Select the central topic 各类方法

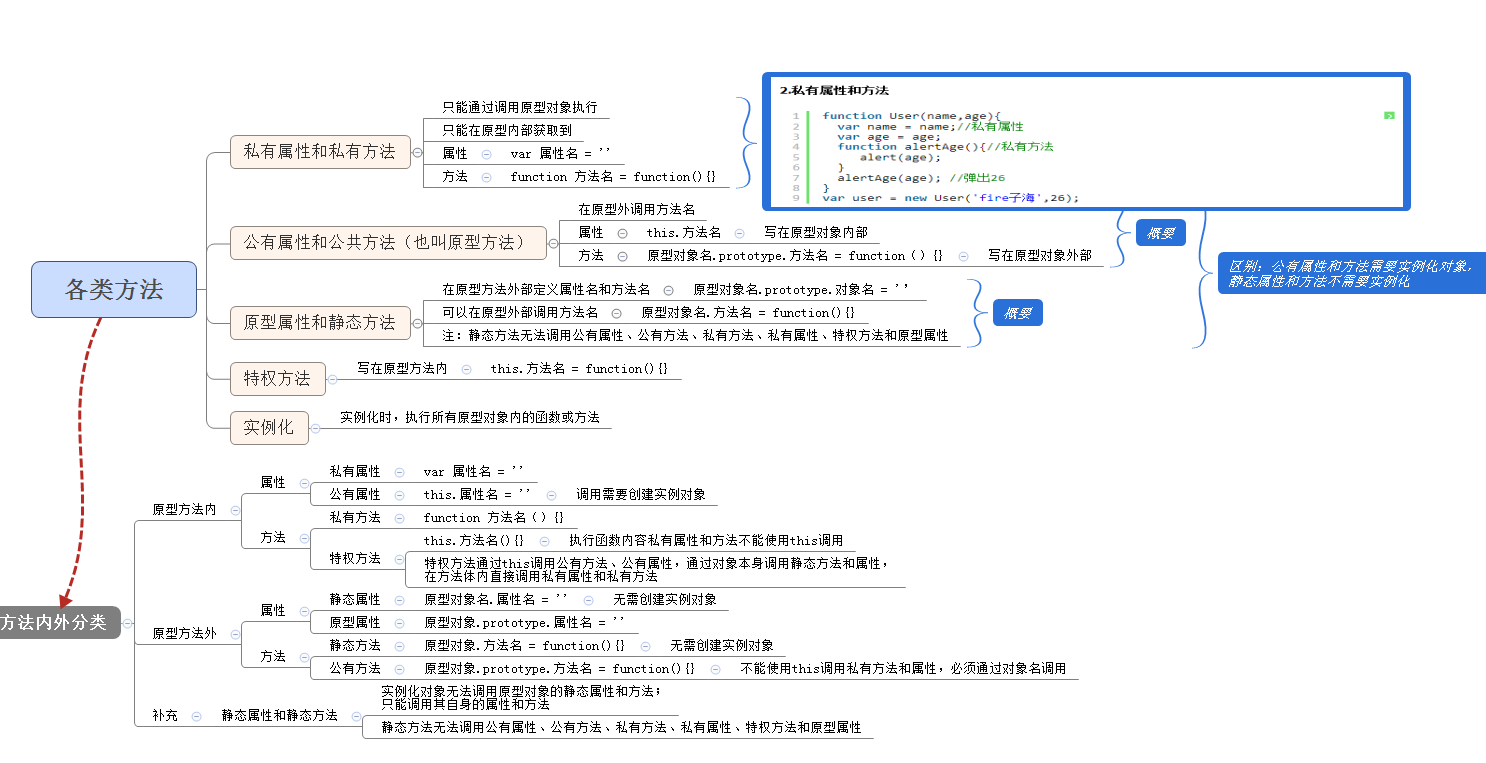pyautogui.click(x=114, y=289)
